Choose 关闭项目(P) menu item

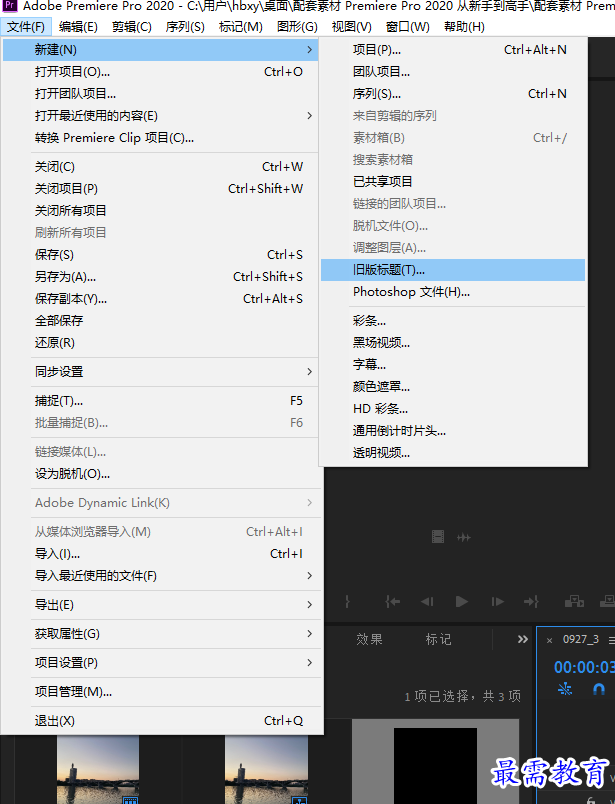(x=161, y=189)
